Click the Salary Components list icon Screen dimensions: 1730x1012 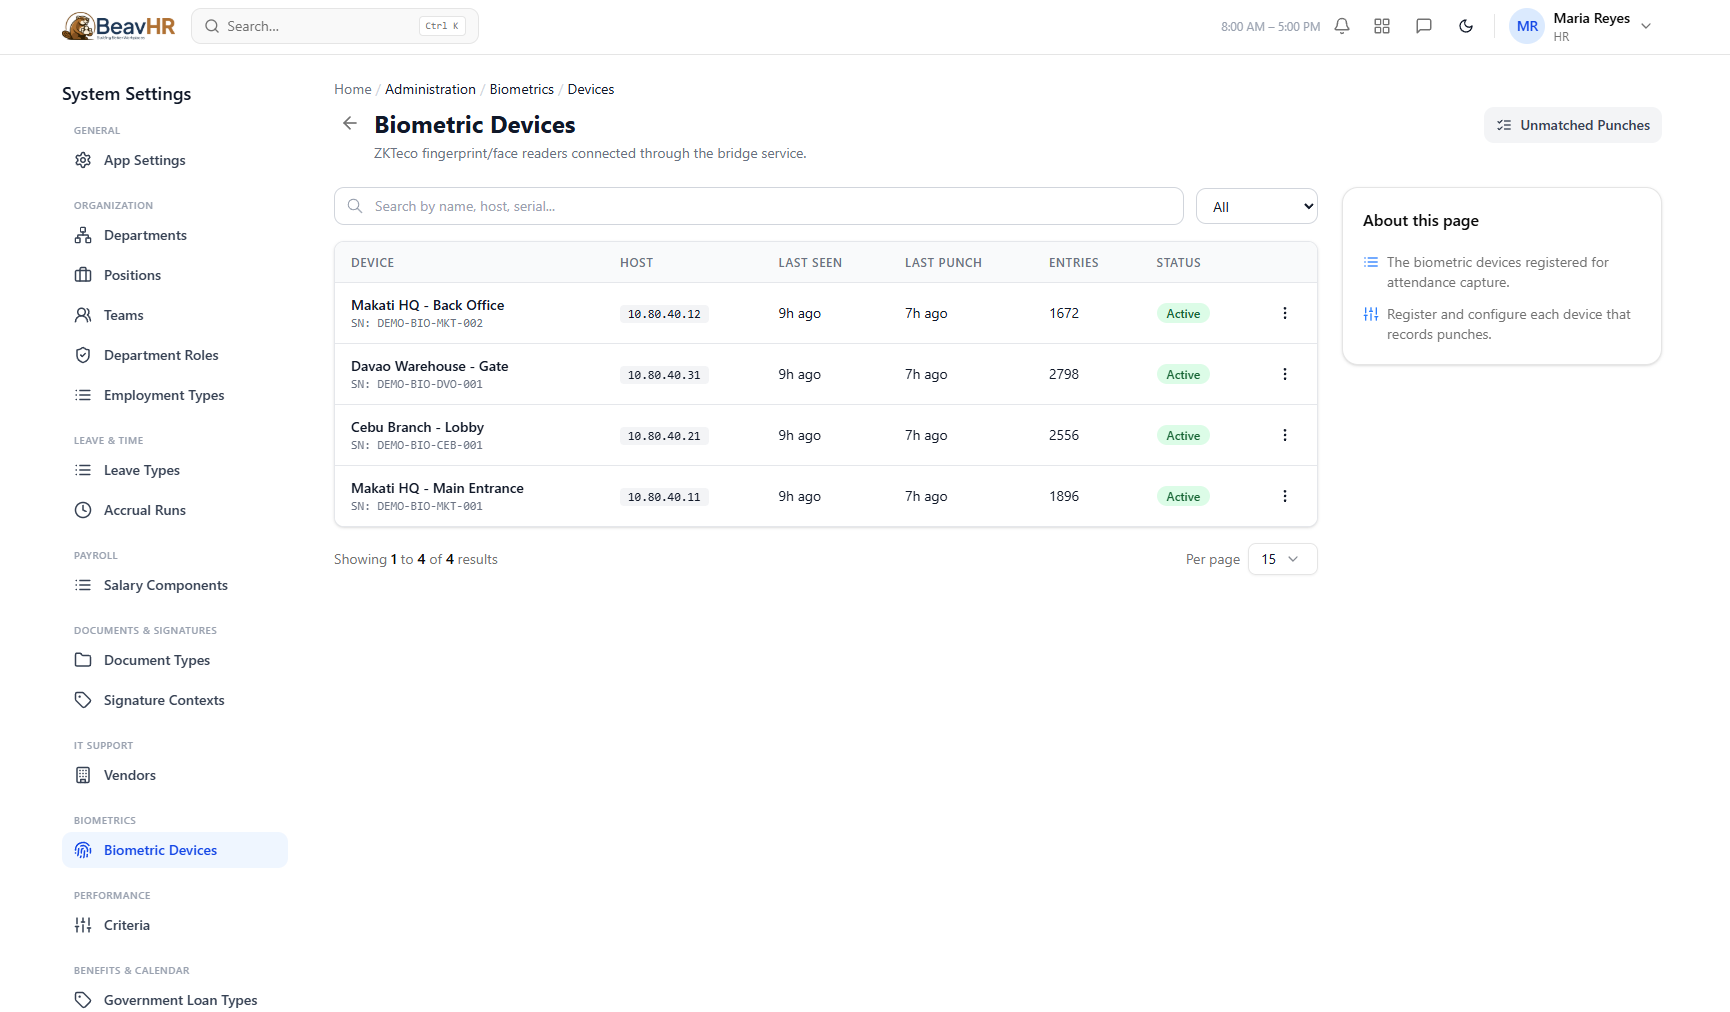83,585
